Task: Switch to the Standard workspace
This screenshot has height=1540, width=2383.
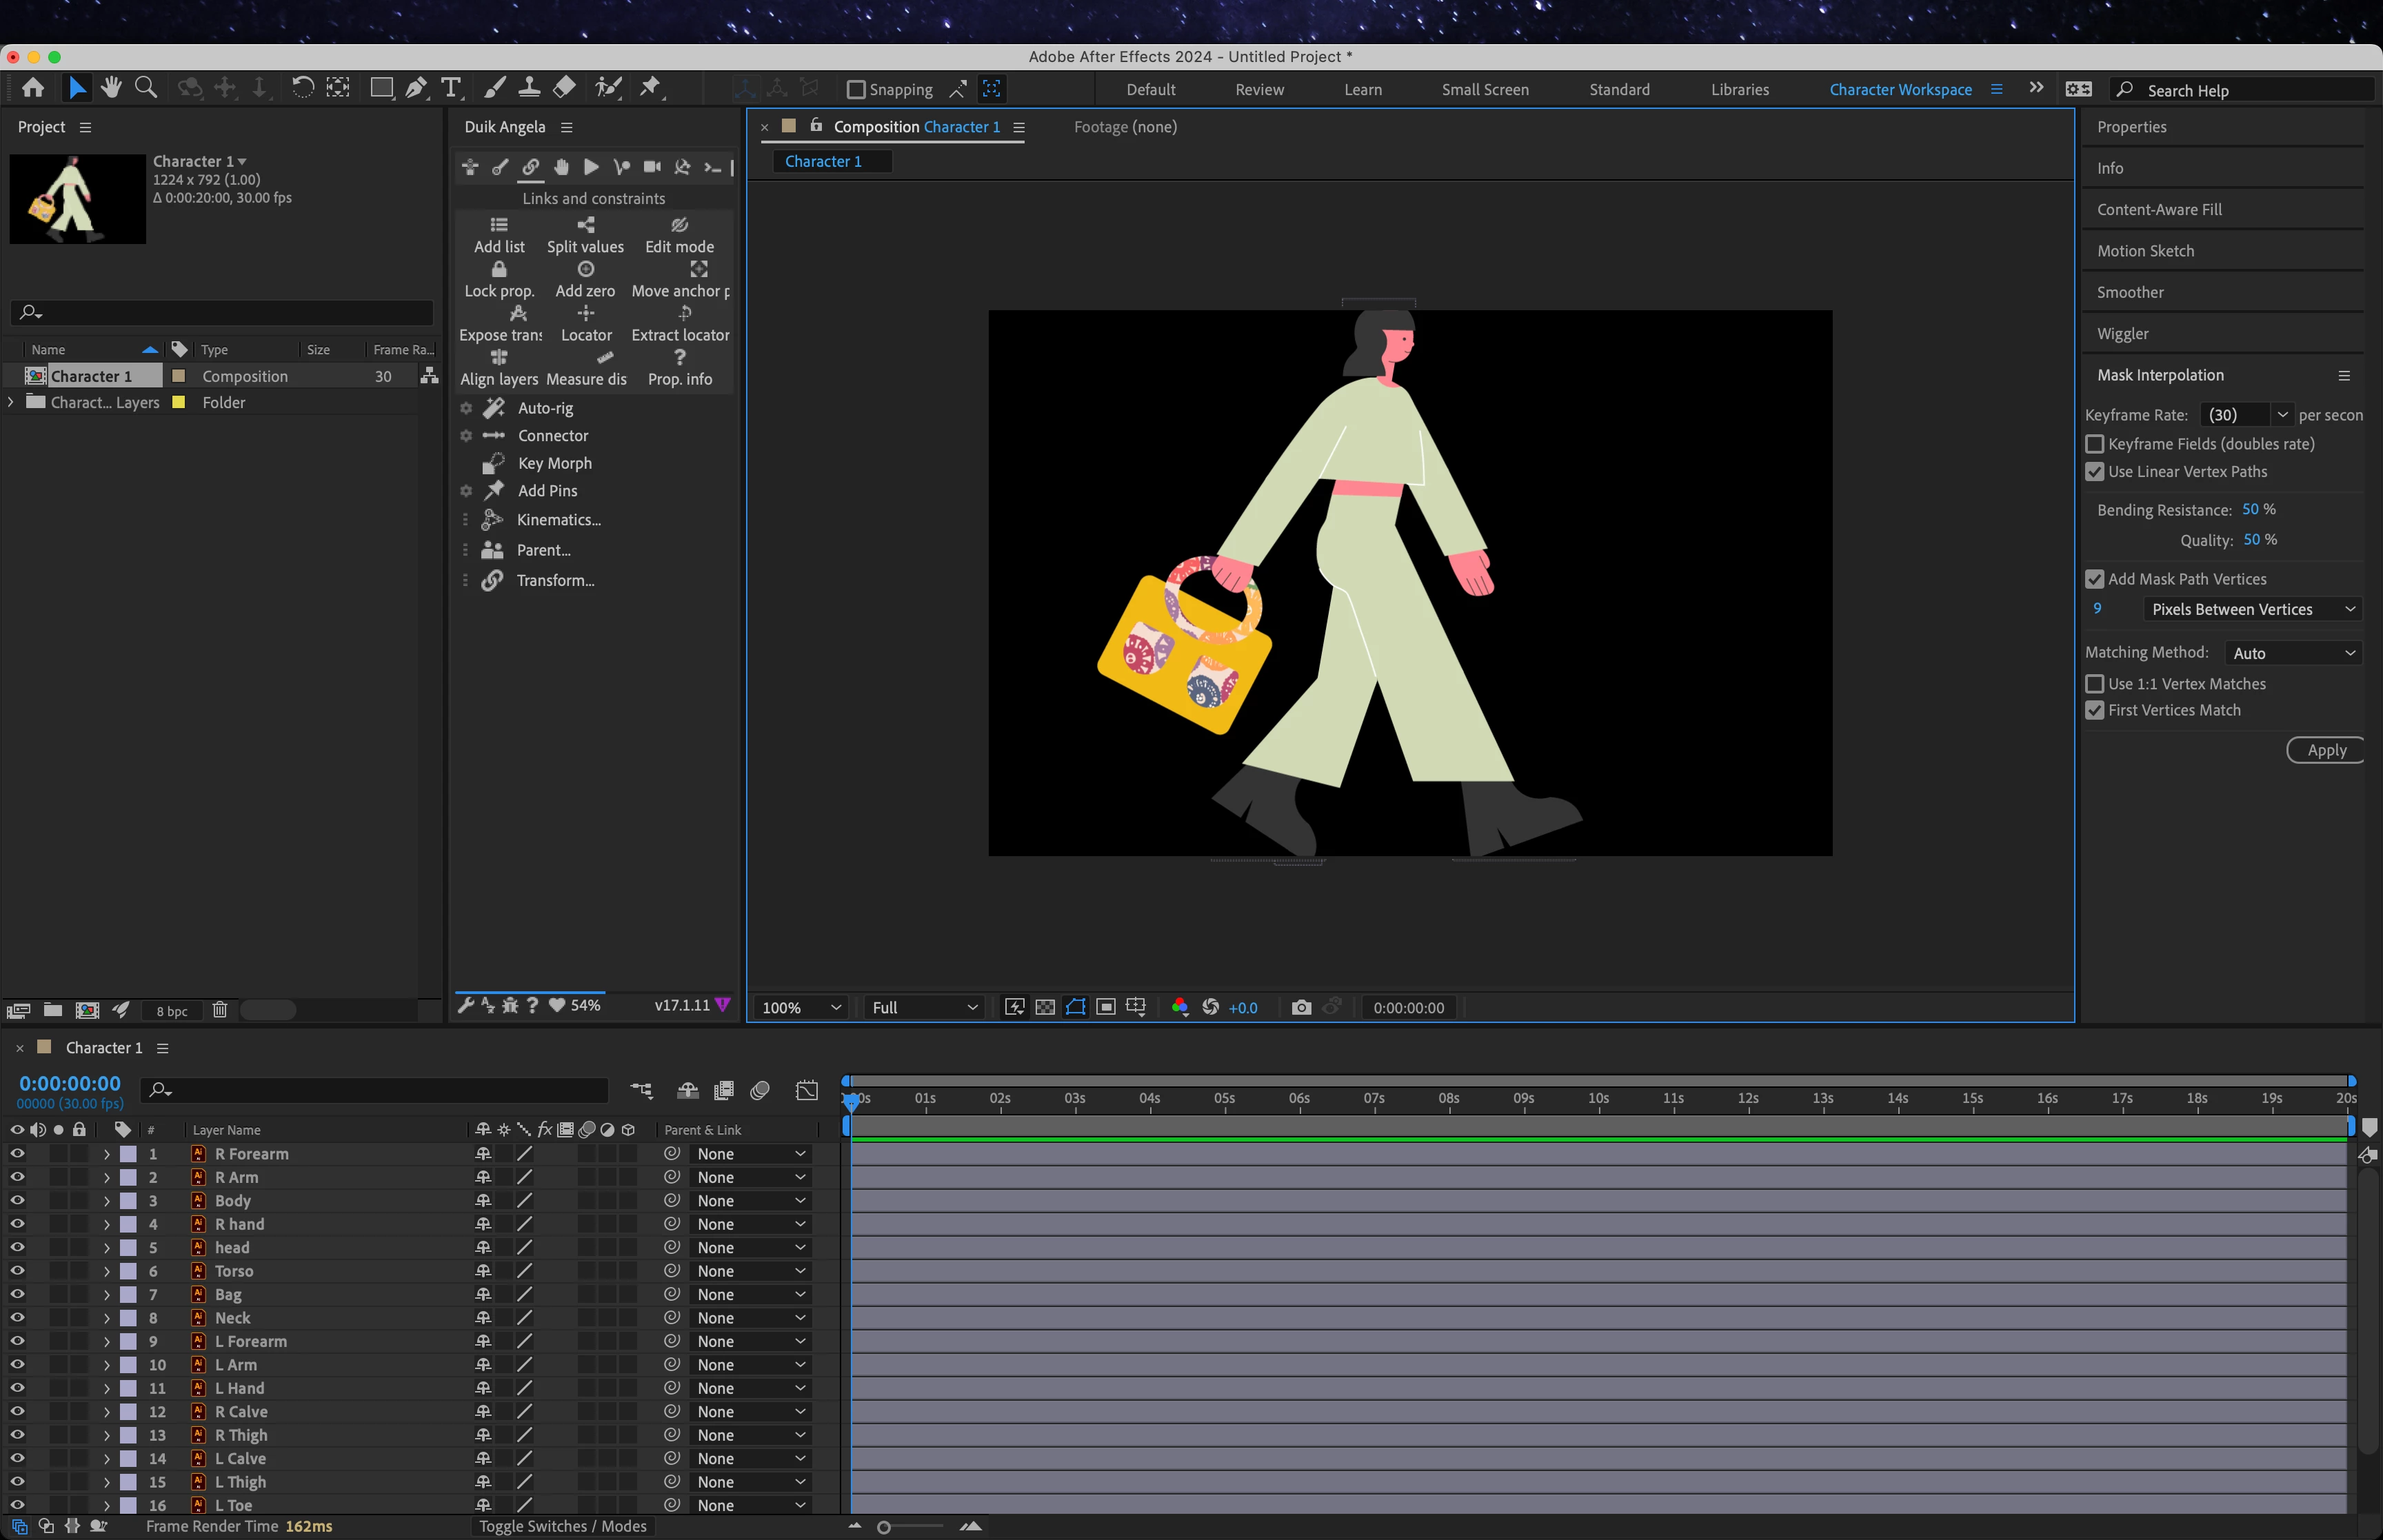Action: point(1619,90)
